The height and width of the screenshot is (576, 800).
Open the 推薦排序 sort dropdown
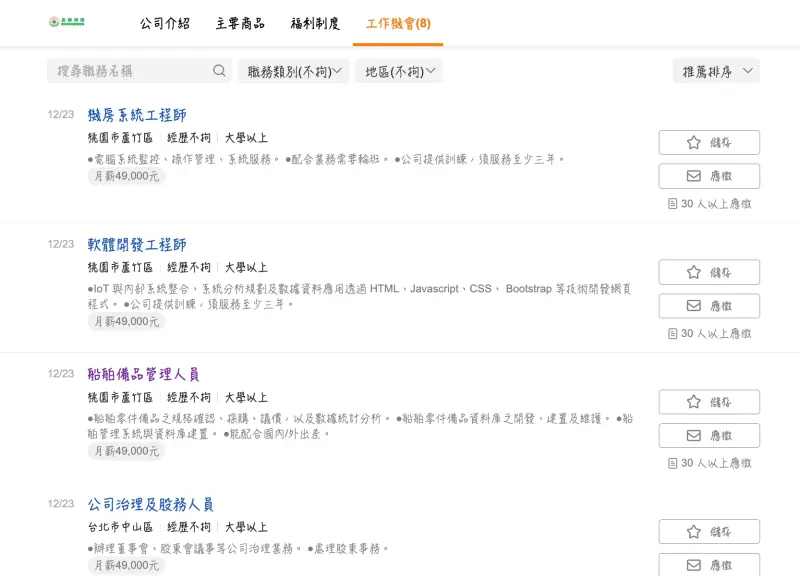coord(716,71)
